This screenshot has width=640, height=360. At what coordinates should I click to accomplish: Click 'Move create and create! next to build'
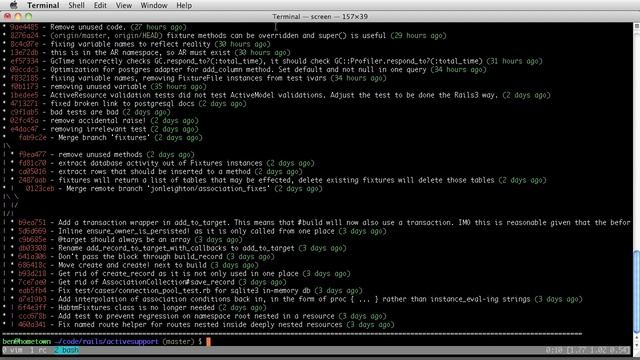(x=132, y=266)
